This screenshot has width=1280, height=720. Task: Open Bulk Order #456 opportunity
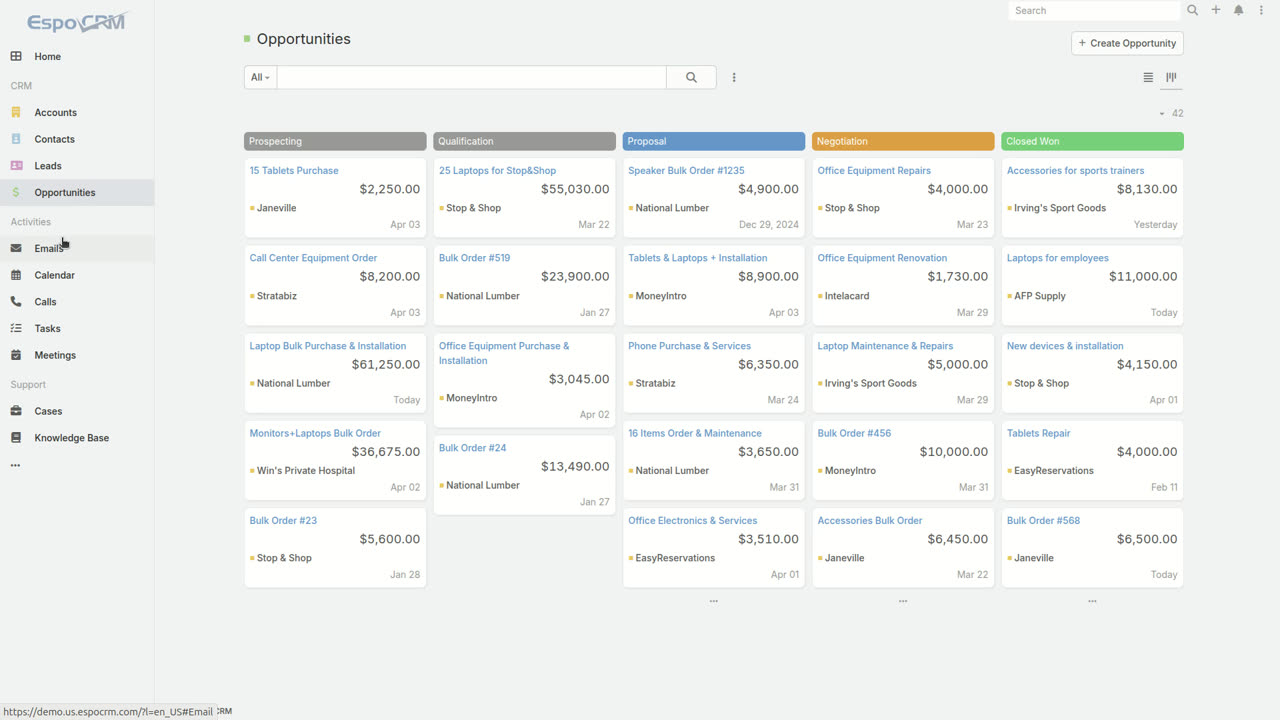[x=854, y=434]
